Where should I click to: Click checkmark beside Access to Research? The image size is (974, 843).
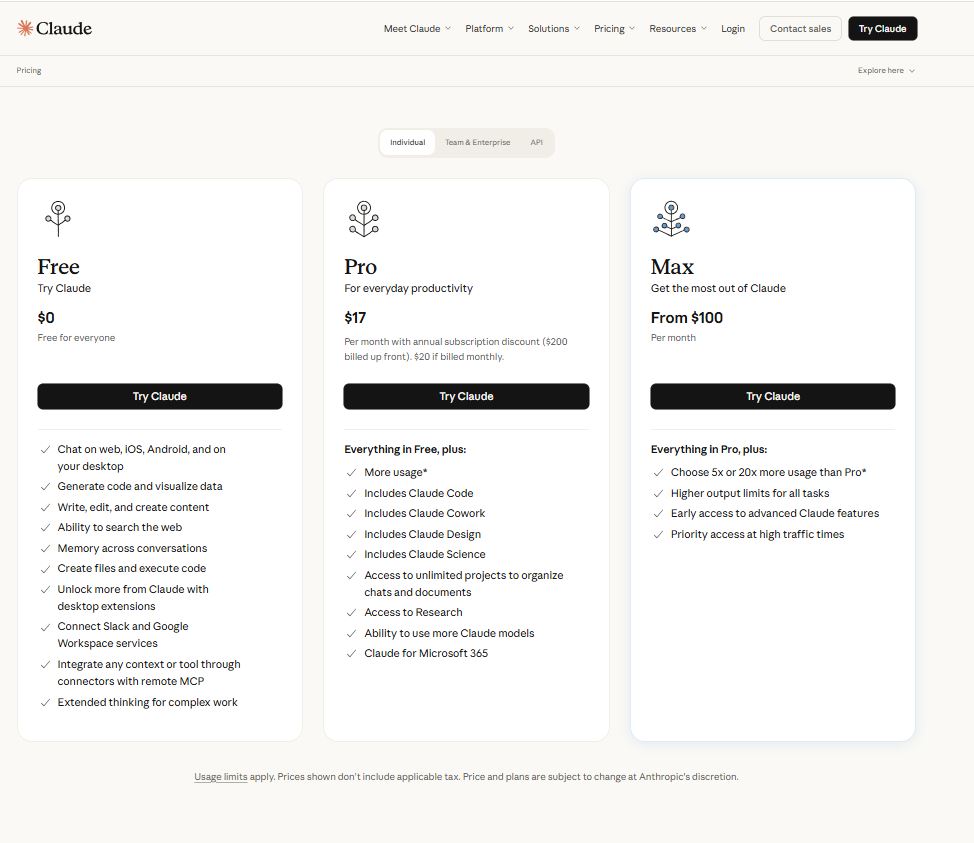pyautogui.click(x=352, y=613)
